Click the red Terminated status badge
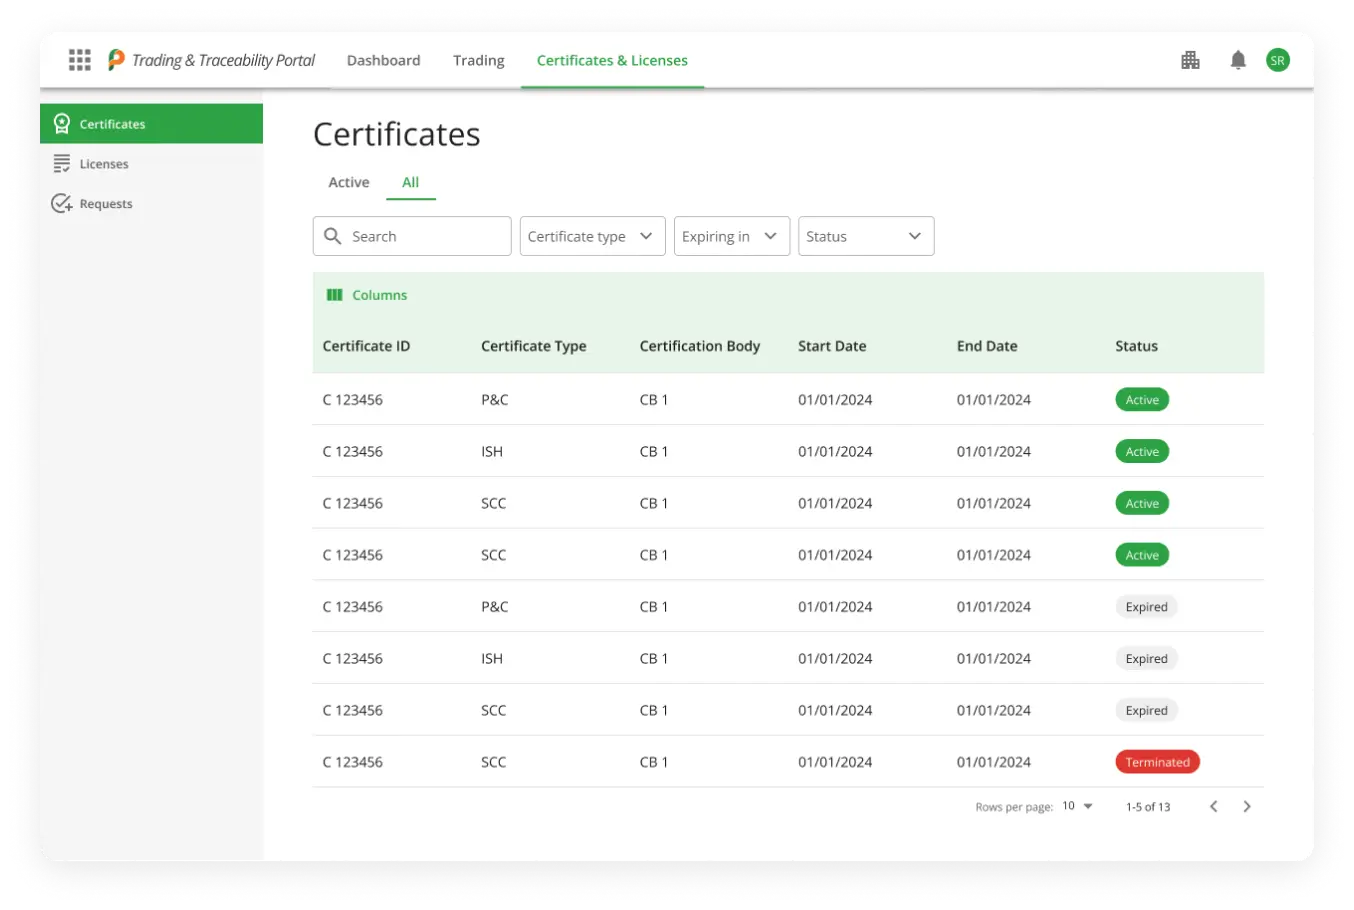1354x910 pixels. pyautogui.click(x=1157, y=762)
